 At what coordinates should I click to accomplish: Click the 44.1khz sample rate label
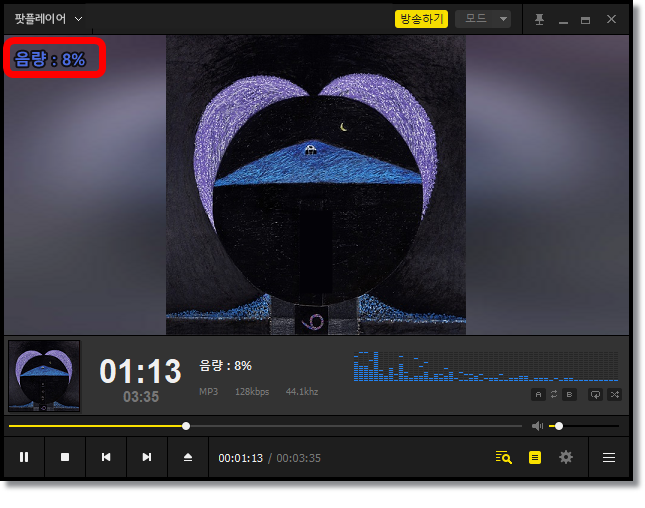tap(302, 392)
